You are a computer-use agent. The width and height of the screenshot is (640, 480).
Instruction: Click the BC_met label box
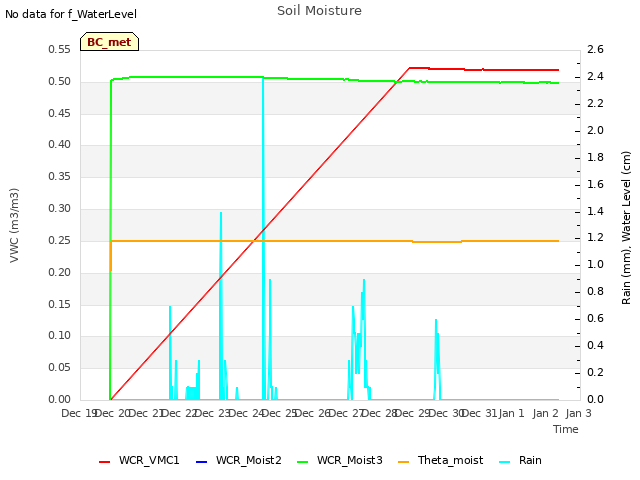(x=109, y=42)
